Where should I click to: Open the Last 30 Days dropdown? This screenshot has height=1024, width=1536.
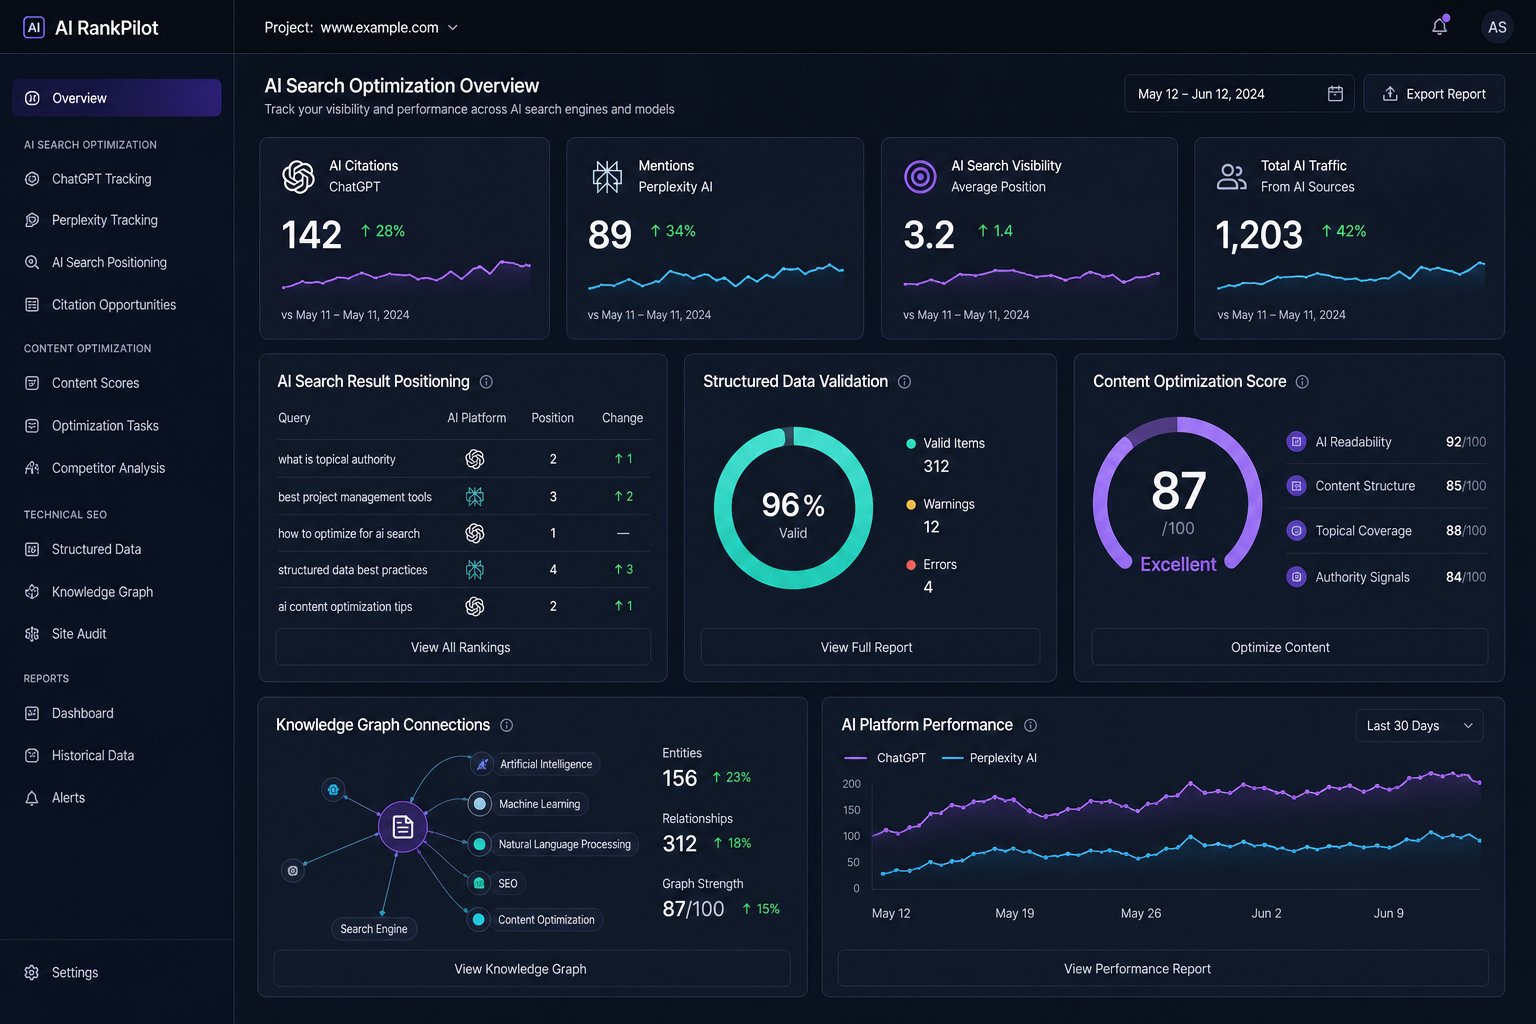click(x=1419, y=726)
